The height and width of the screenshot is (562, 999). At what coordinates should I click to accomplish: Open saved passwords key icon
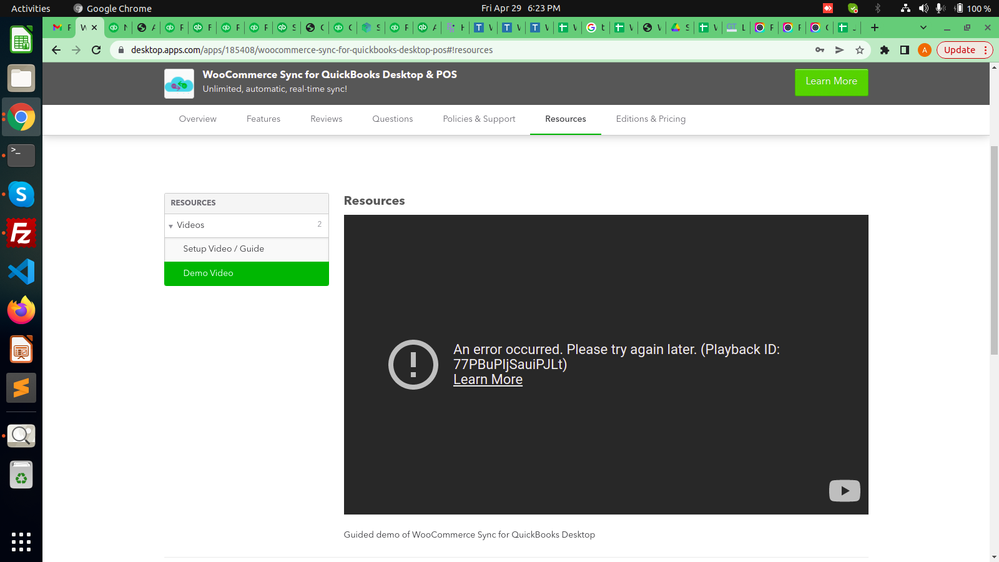pyautogui.click(x=819, y=50)
